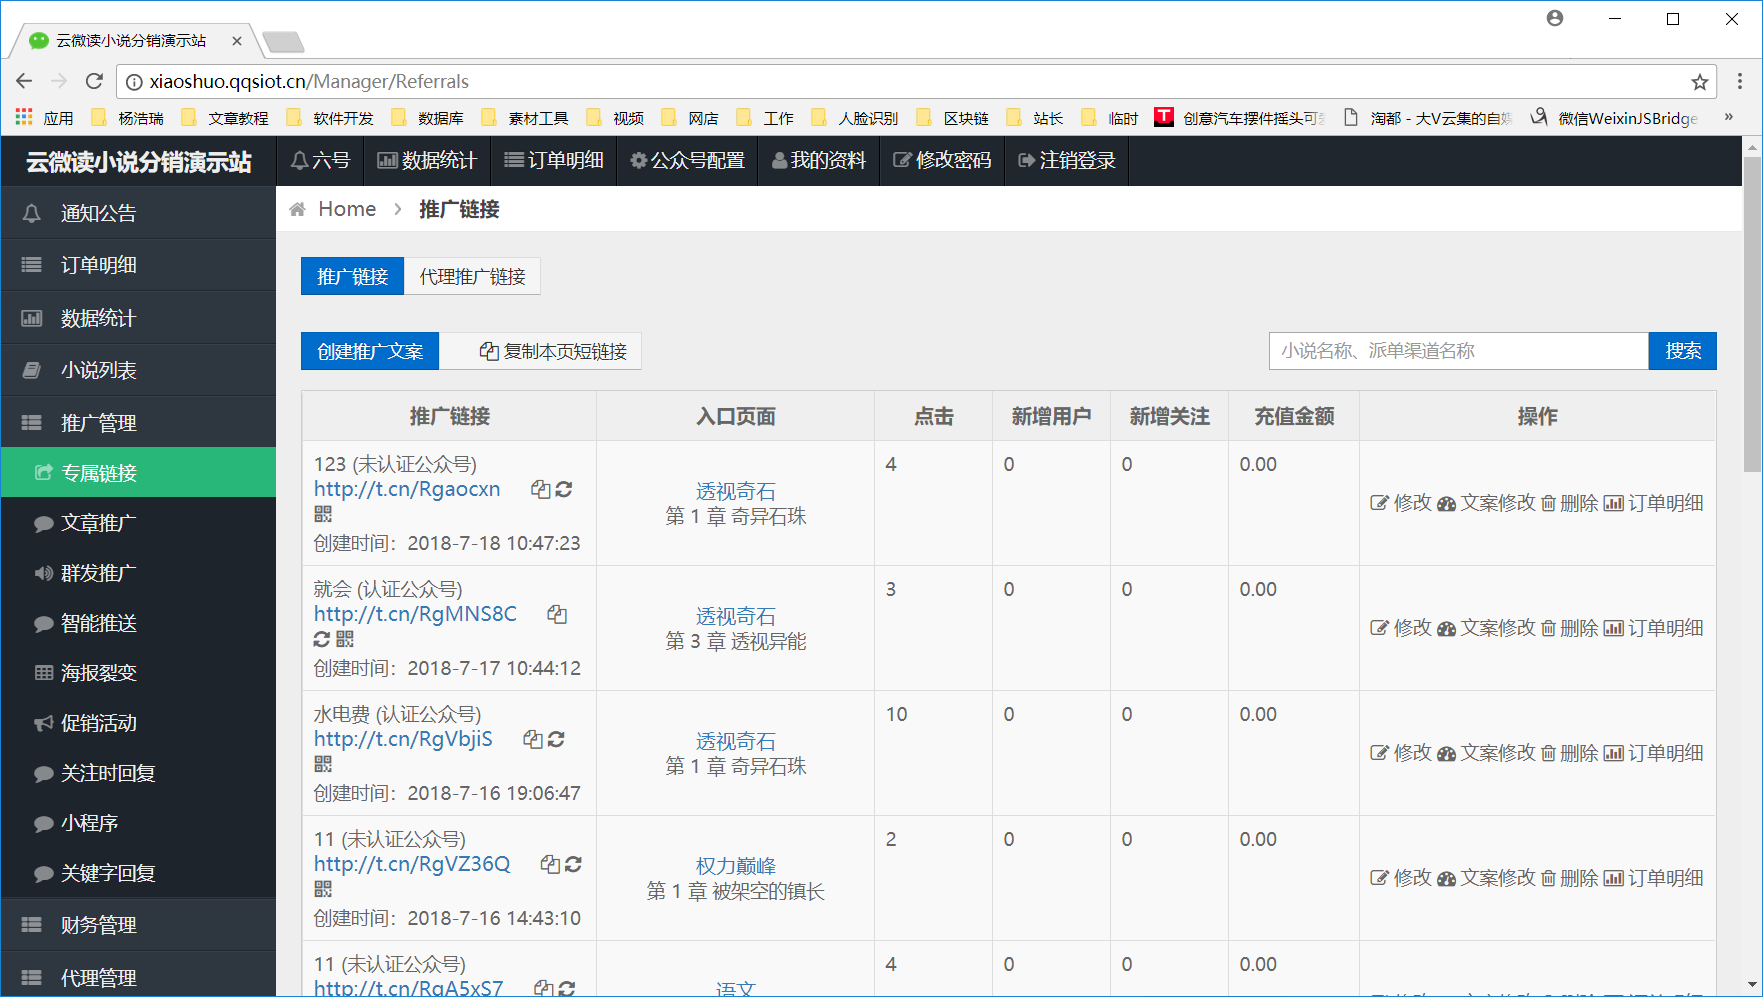1763x997 pixels.
Task: Open 关注时回复 in the sidebar
Action: [138, 772]
